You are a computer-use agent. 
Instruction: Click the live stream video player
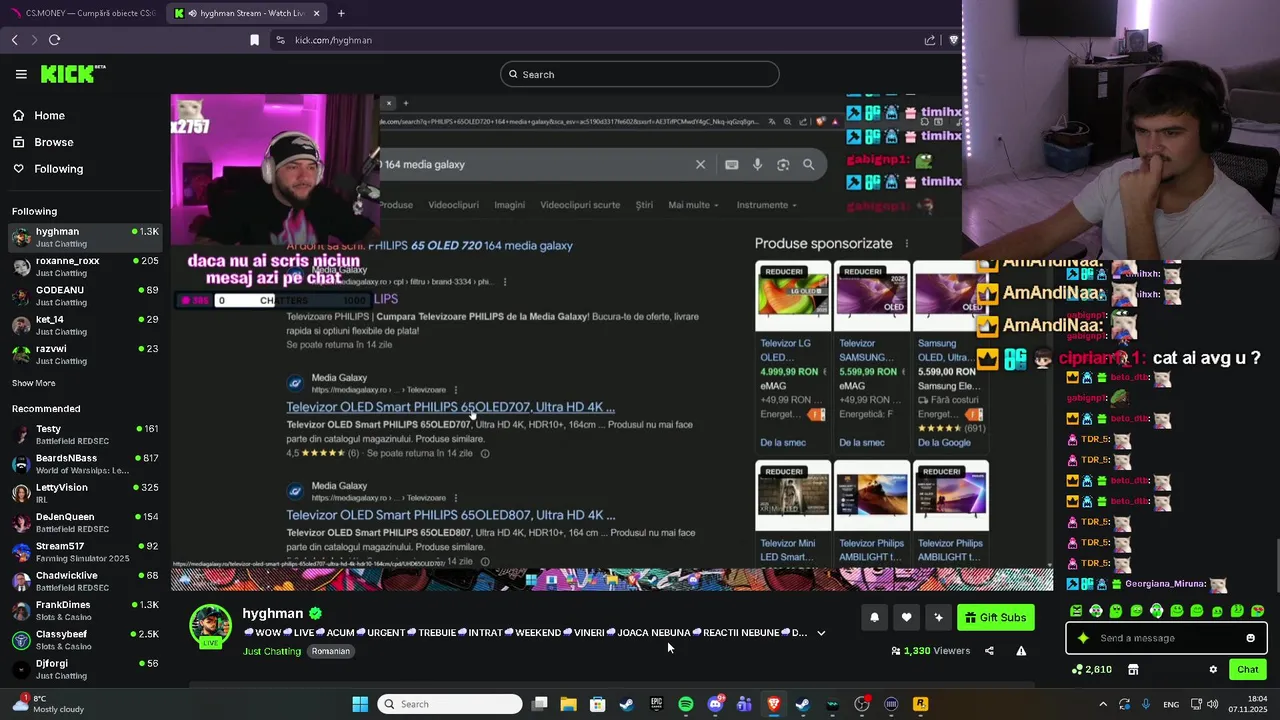[x=612, y=343]
